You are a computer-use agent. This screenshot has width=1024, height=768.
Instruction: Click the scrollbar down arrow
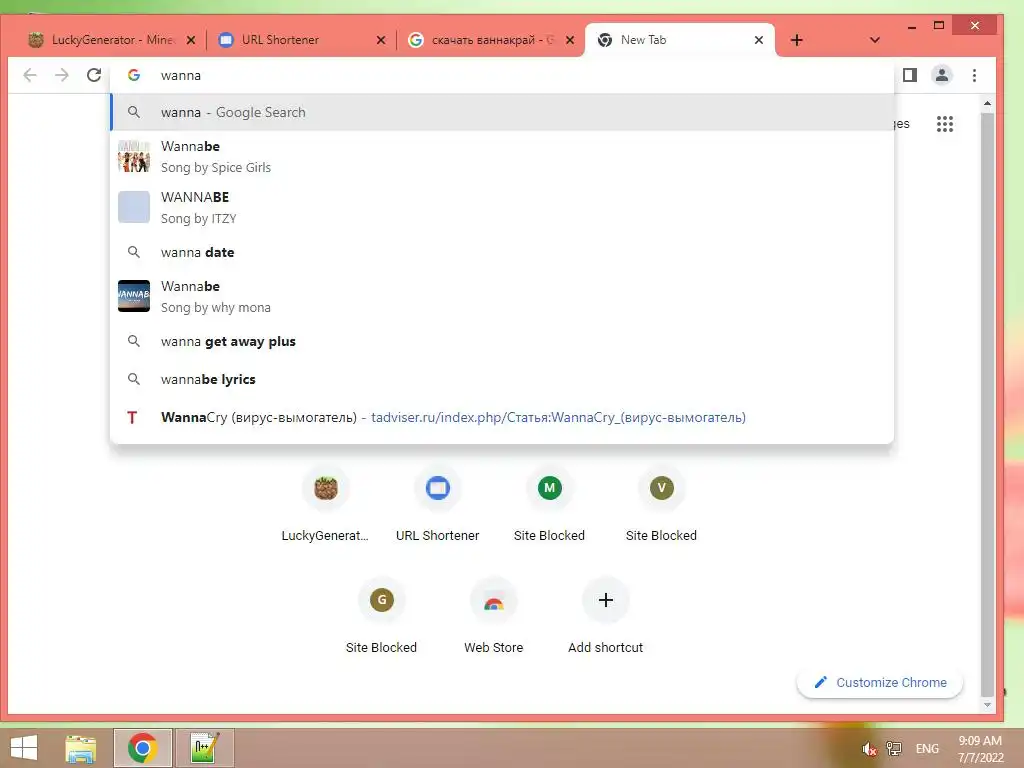(987, 705)
